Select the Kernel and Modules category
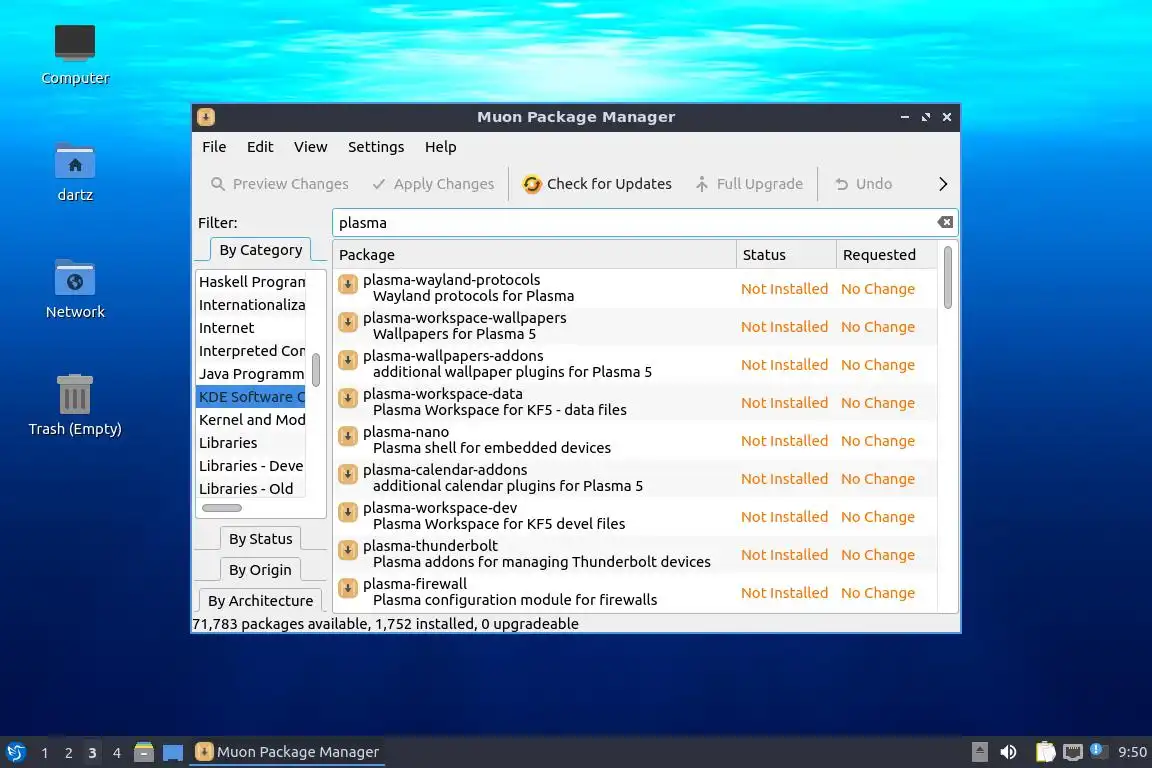 251,420
